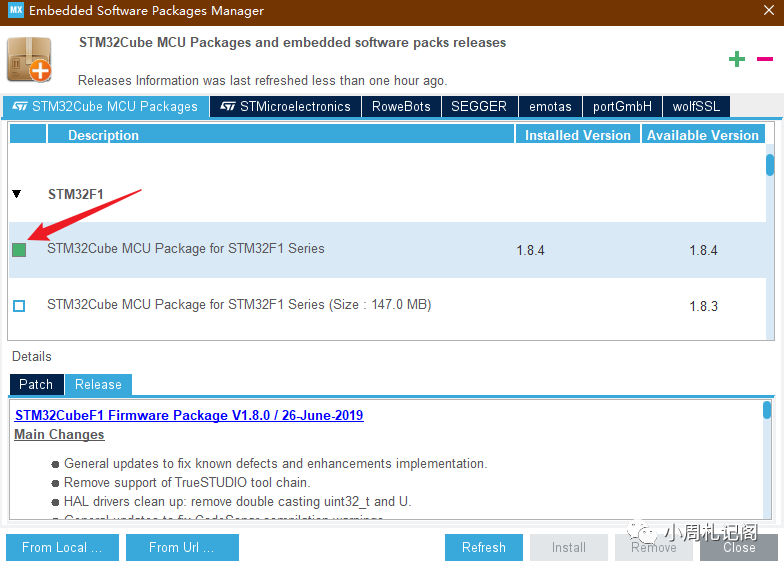Click the details pane vertical scrollbar thumb
Screen dimensions: 784x567
point(767,410)
